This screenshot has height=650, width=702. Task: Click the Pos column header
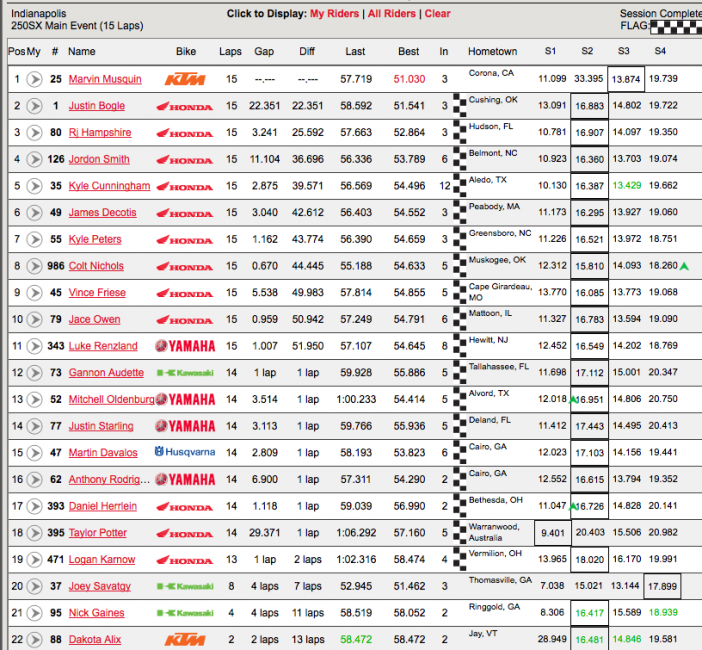click(x=17, y=51)
